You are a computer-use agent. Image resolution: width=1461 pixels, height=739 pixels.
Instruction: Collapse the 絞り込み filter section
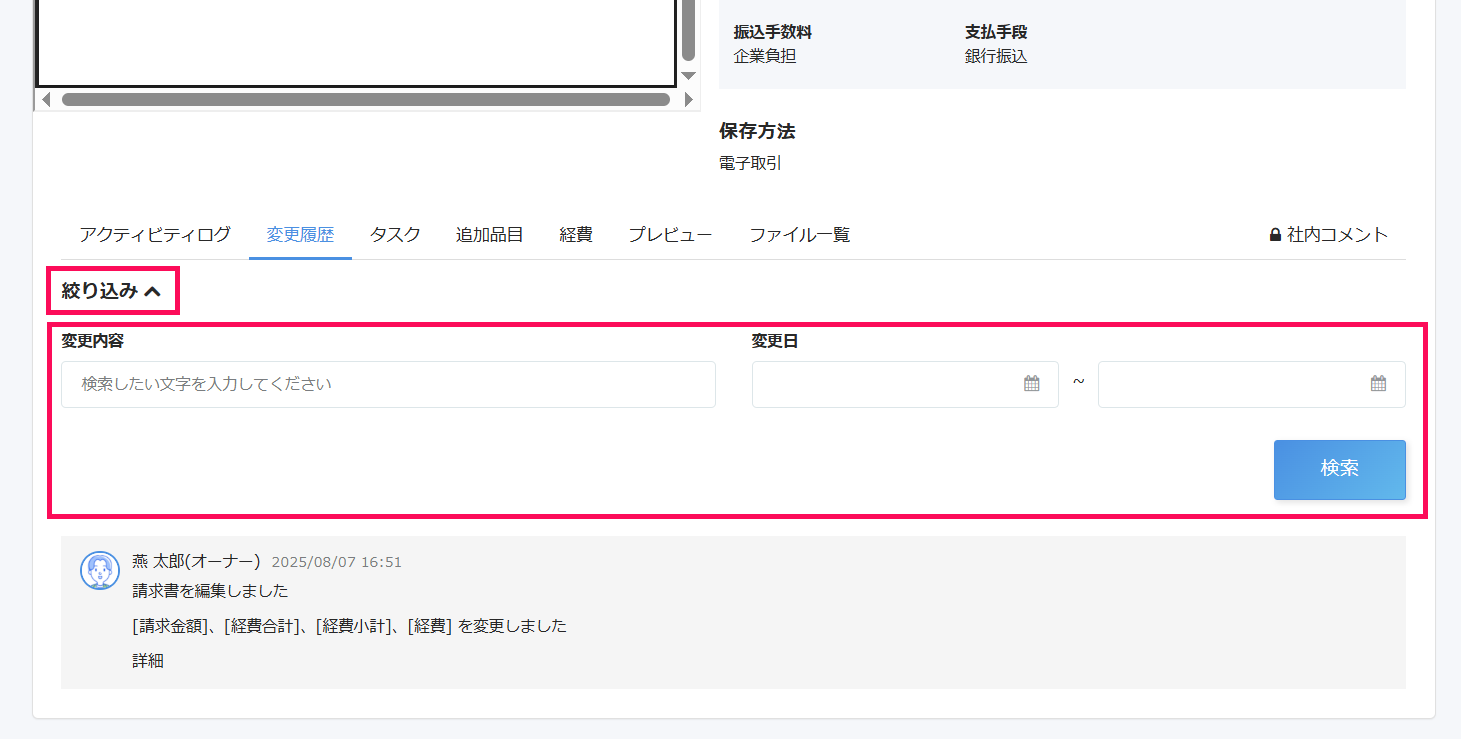(111, 291)
